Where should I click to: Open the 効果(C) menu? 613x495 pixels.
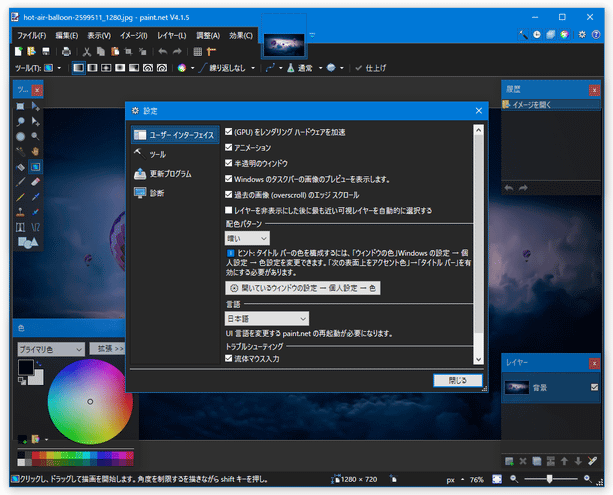pyautogui.click(x=241, y=36)
